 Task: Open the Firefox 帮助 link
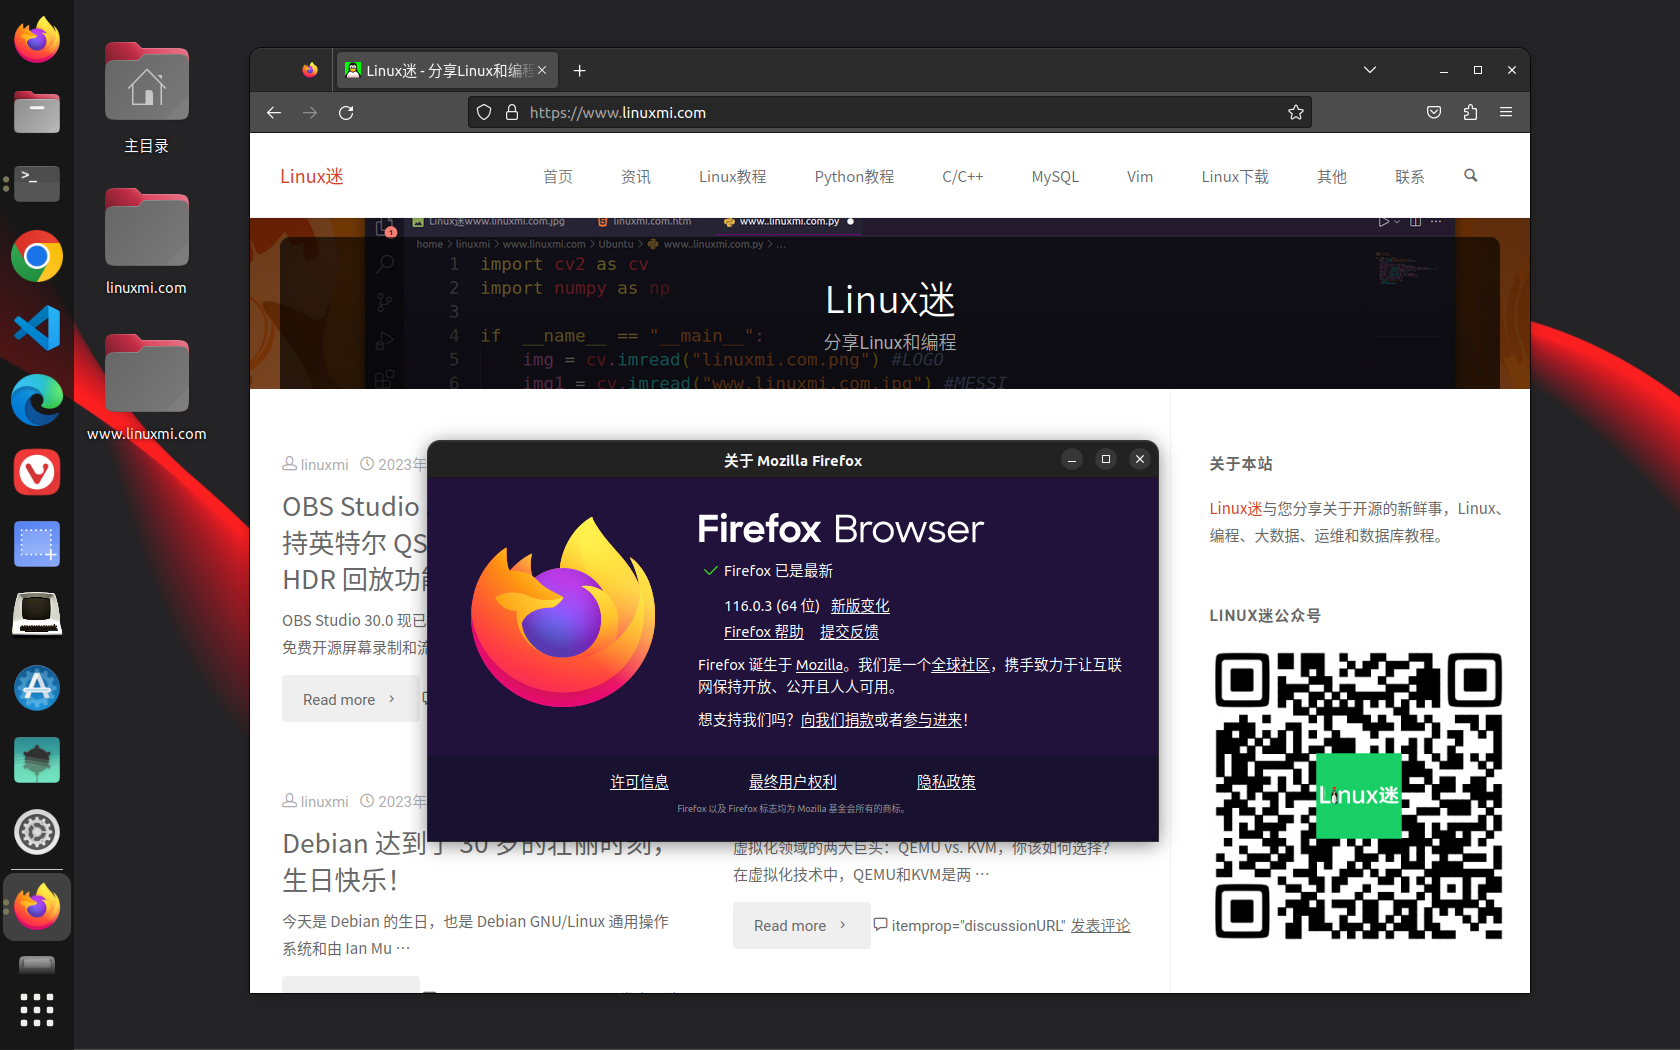coord(764,632)
